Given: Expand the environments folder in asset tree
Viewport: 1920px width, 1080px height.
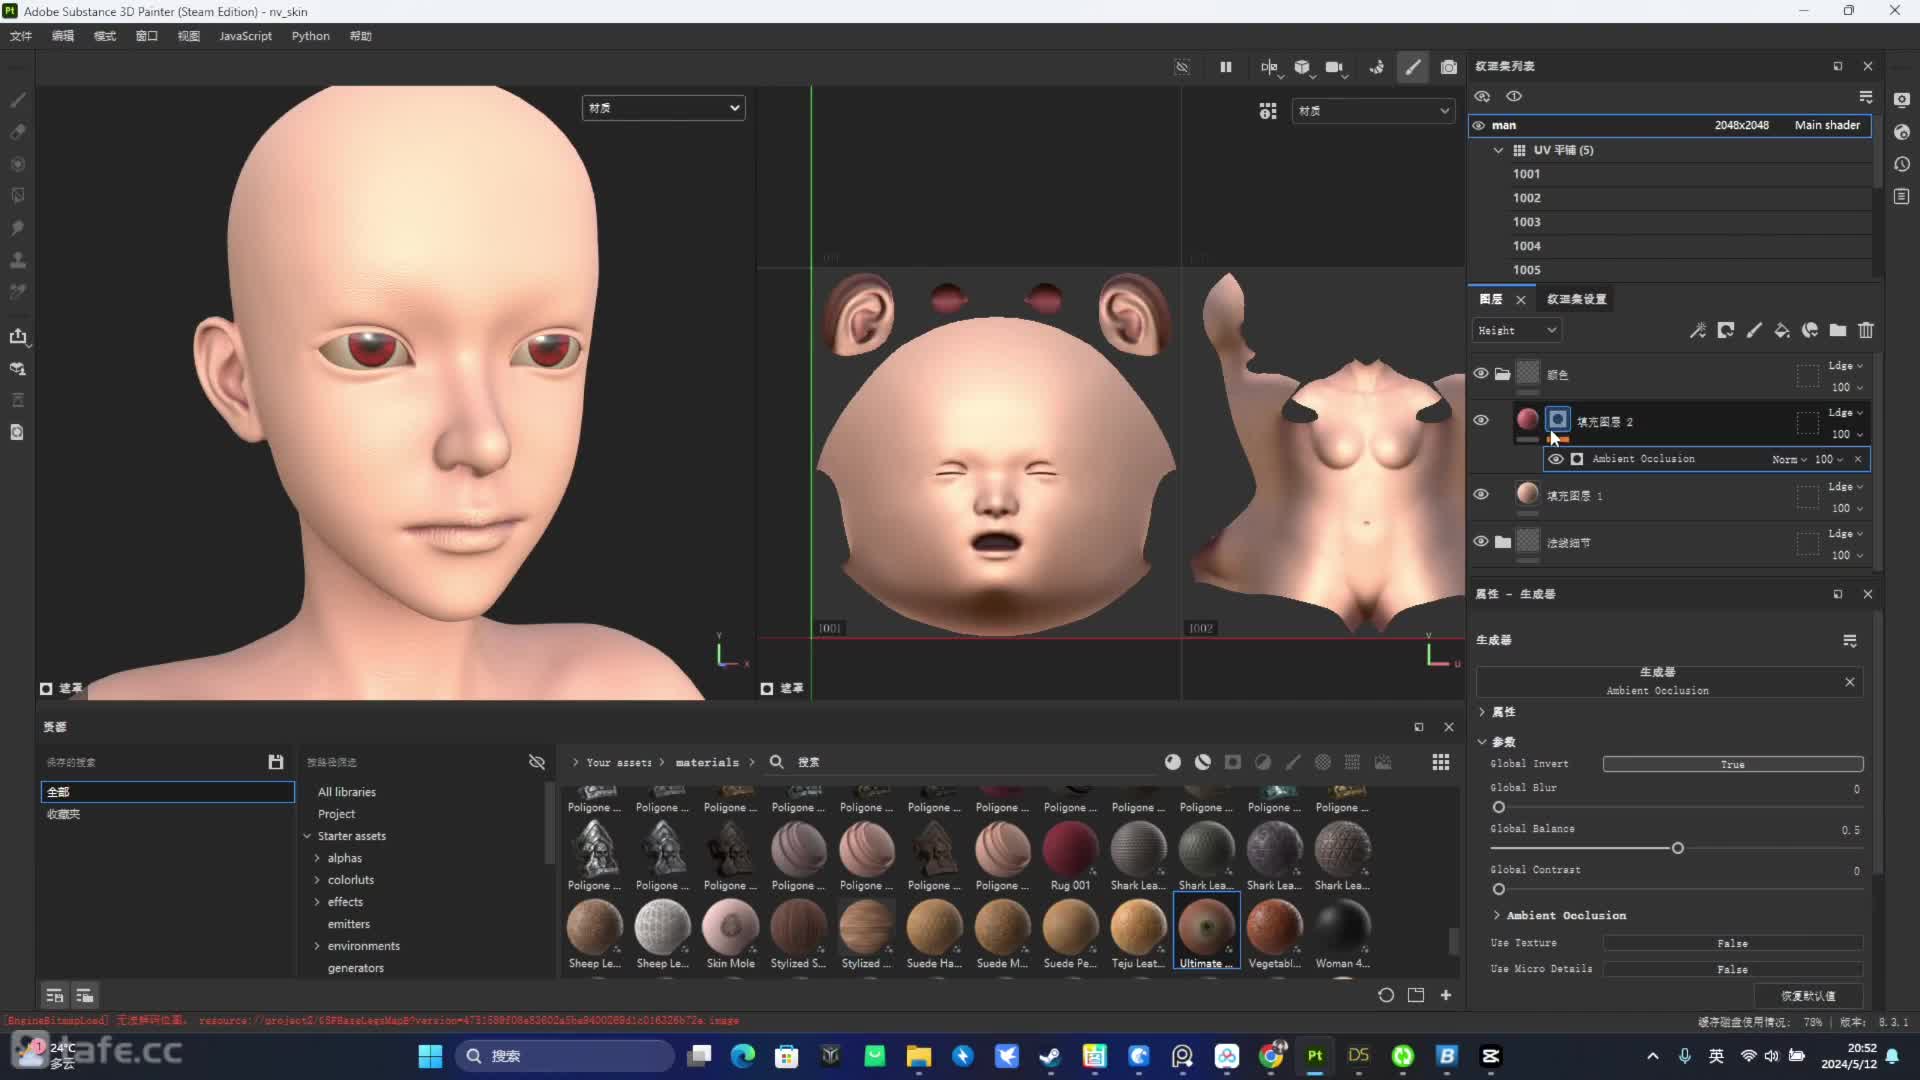Looking at the screenshot, I should point(318,946).
